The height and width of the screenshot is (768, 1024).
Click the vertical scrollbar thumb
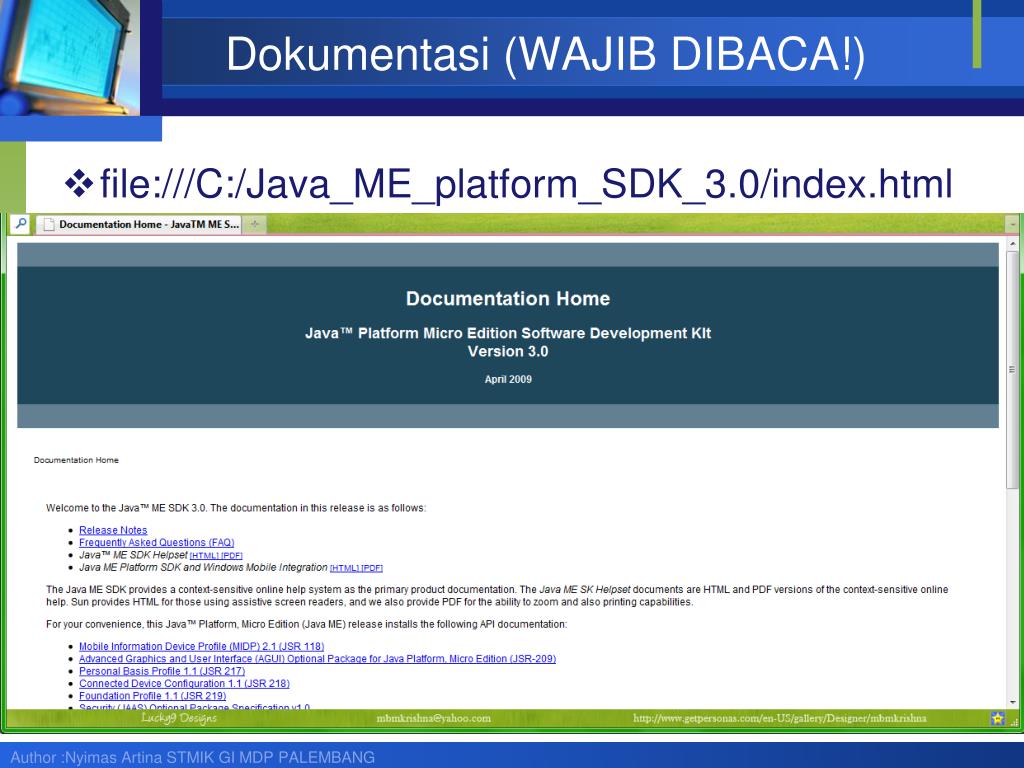(x=1013, y=369)
